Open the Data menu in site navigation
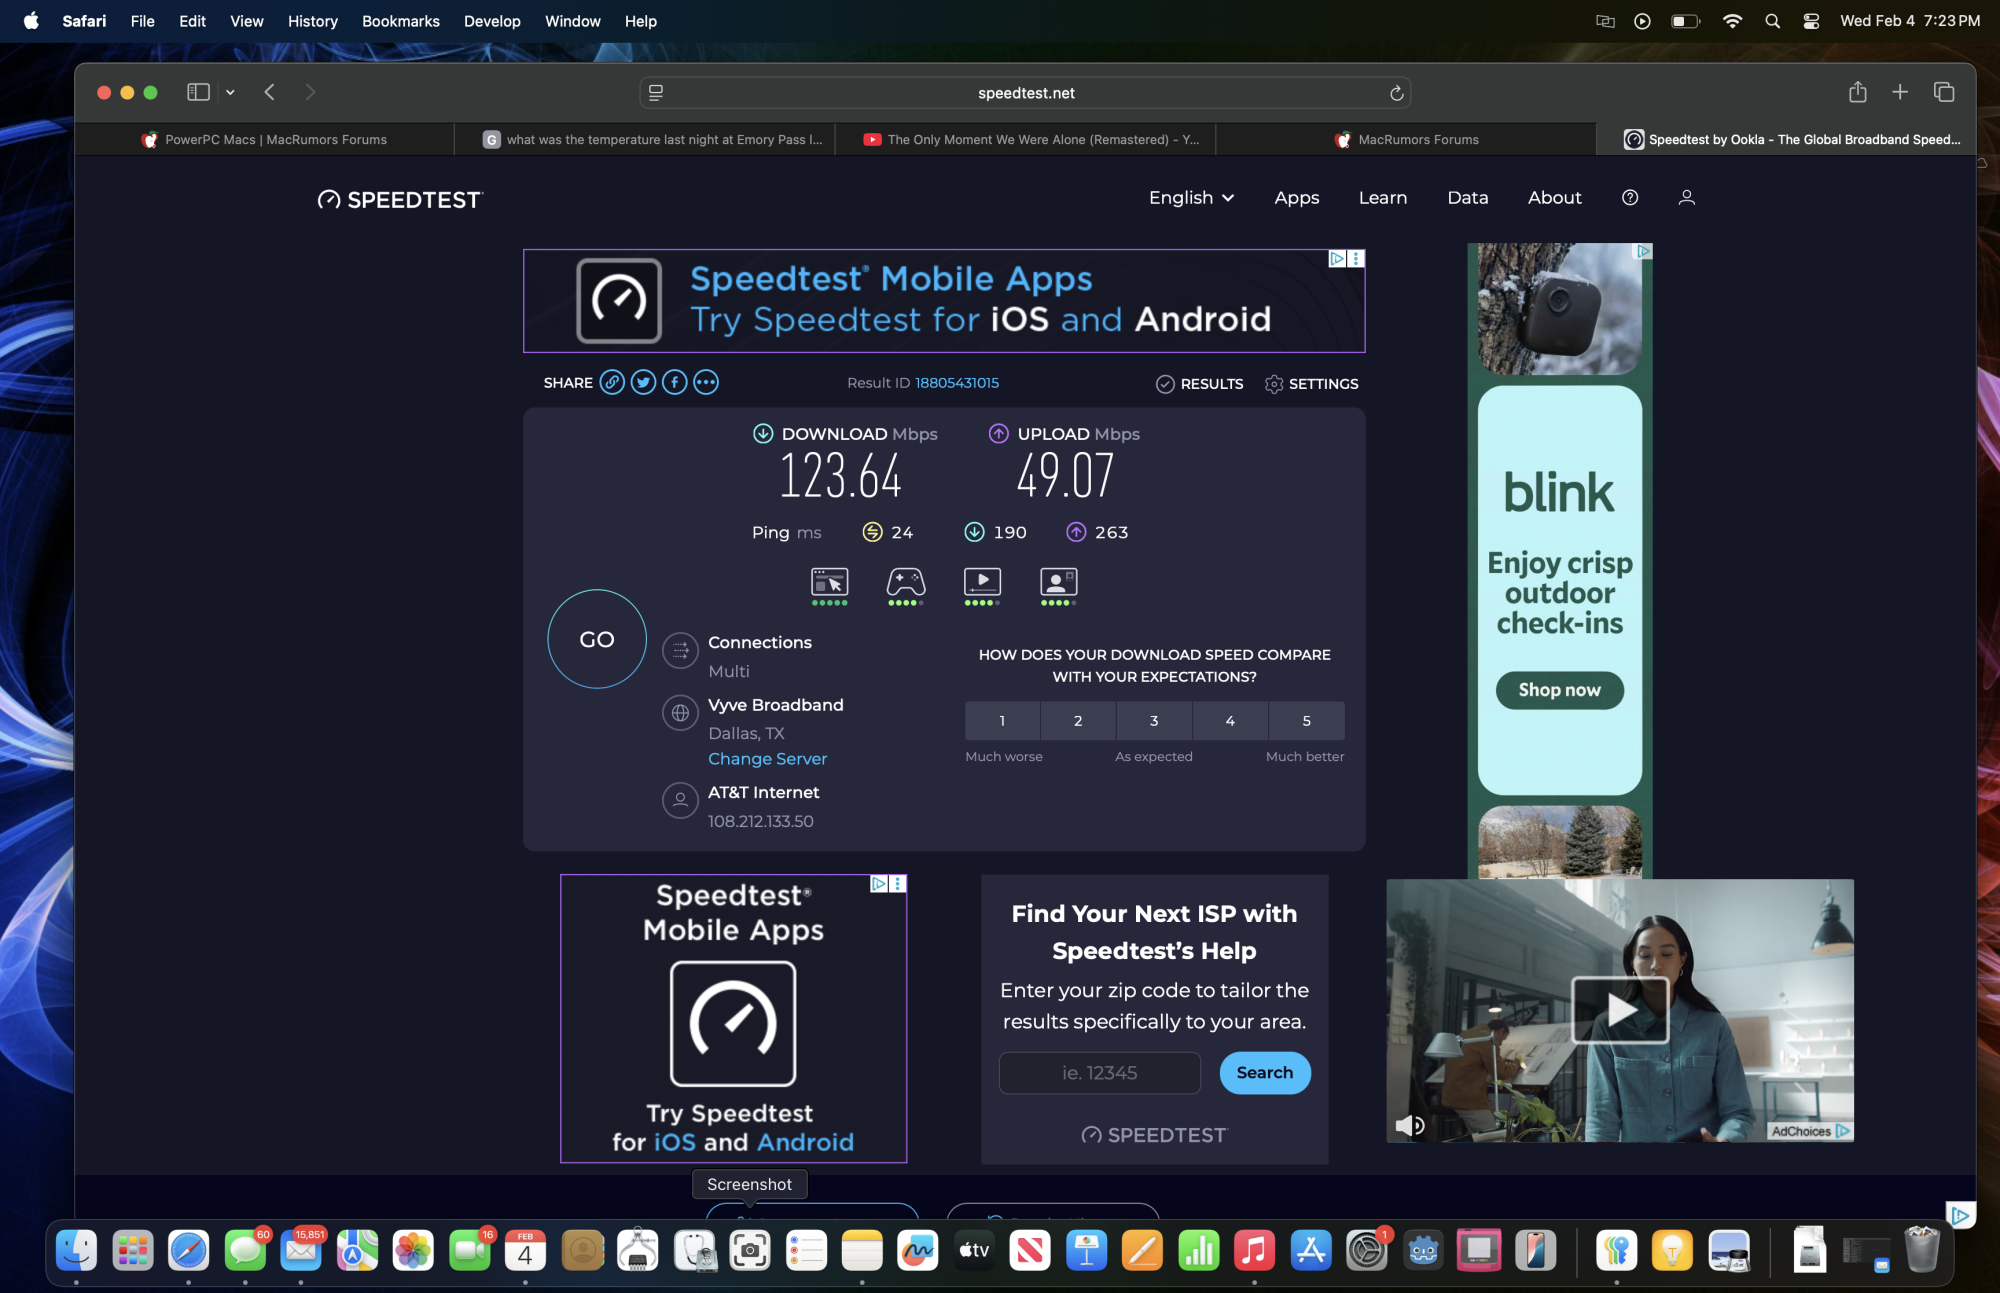 tap(1468, 198)
